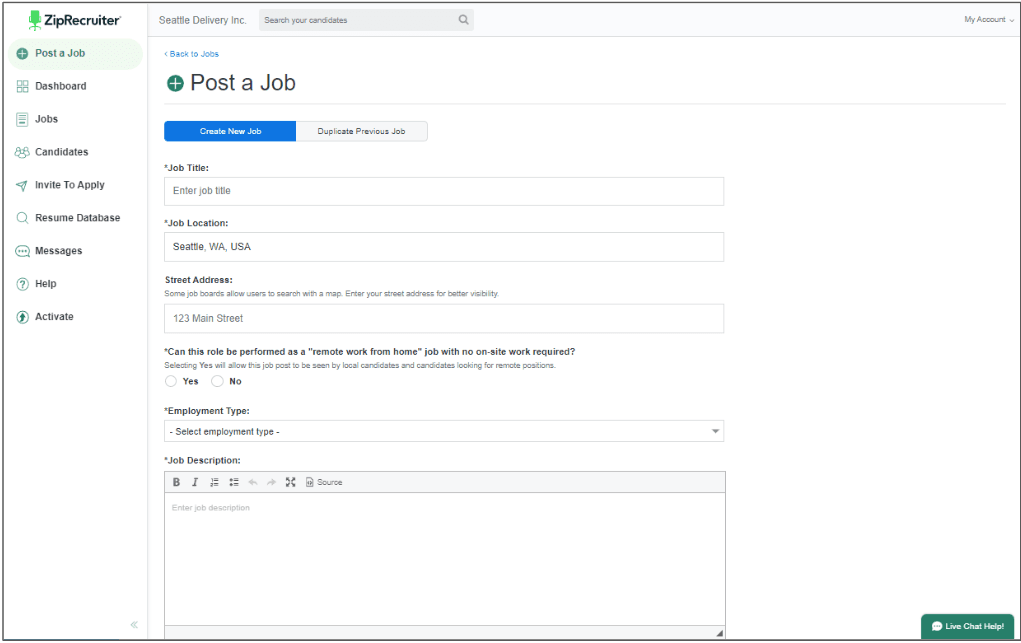Click the ZipRecruiter logo
The image size is (1021, 643).
click(75, 19)
